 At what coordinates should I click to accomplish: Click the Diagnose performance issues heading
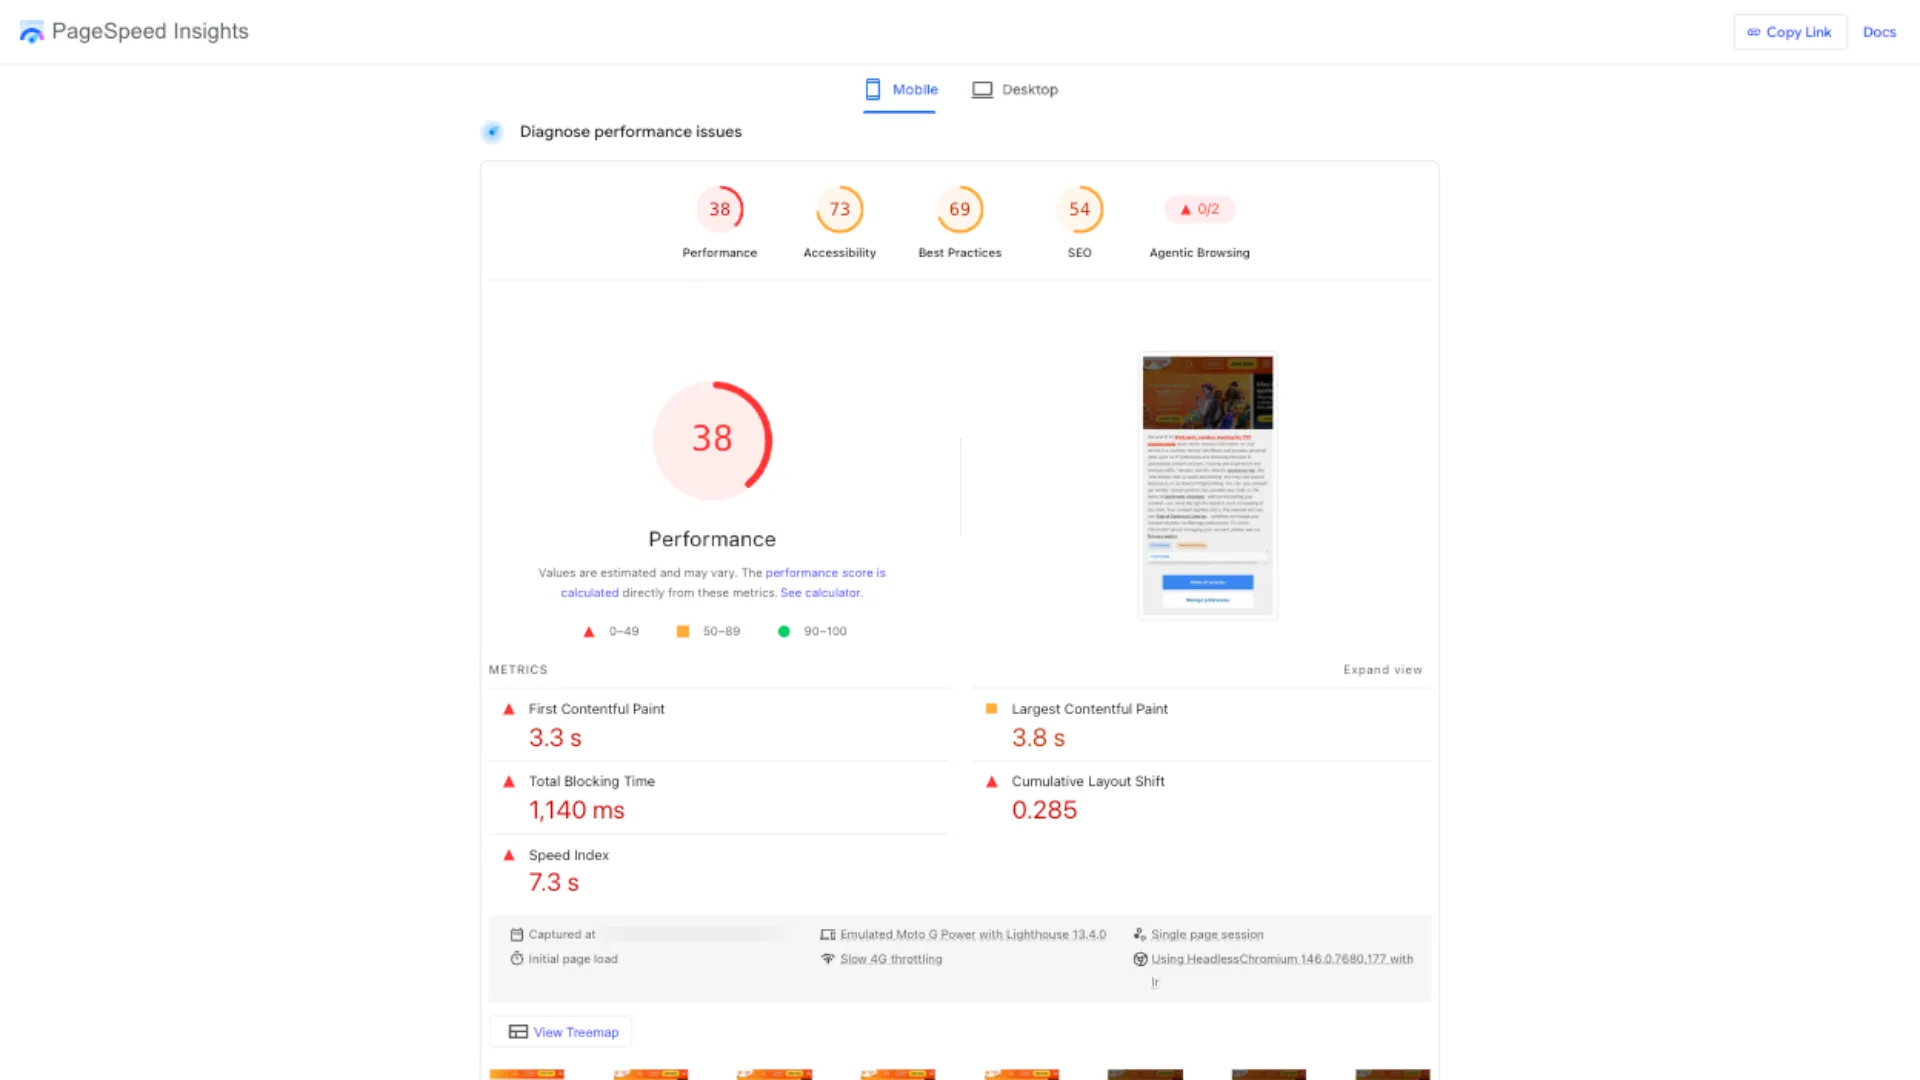click(631, 132)
